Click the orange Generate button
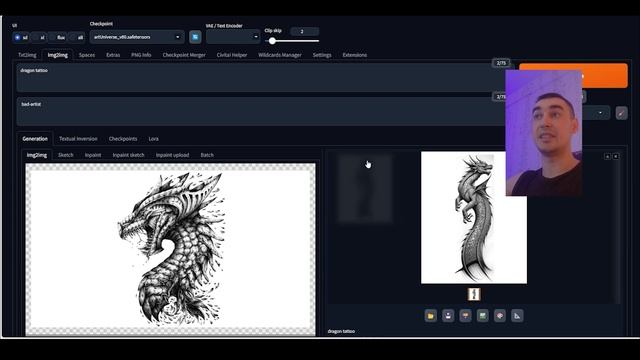The image size is (640, 360). tap(573, 76)
